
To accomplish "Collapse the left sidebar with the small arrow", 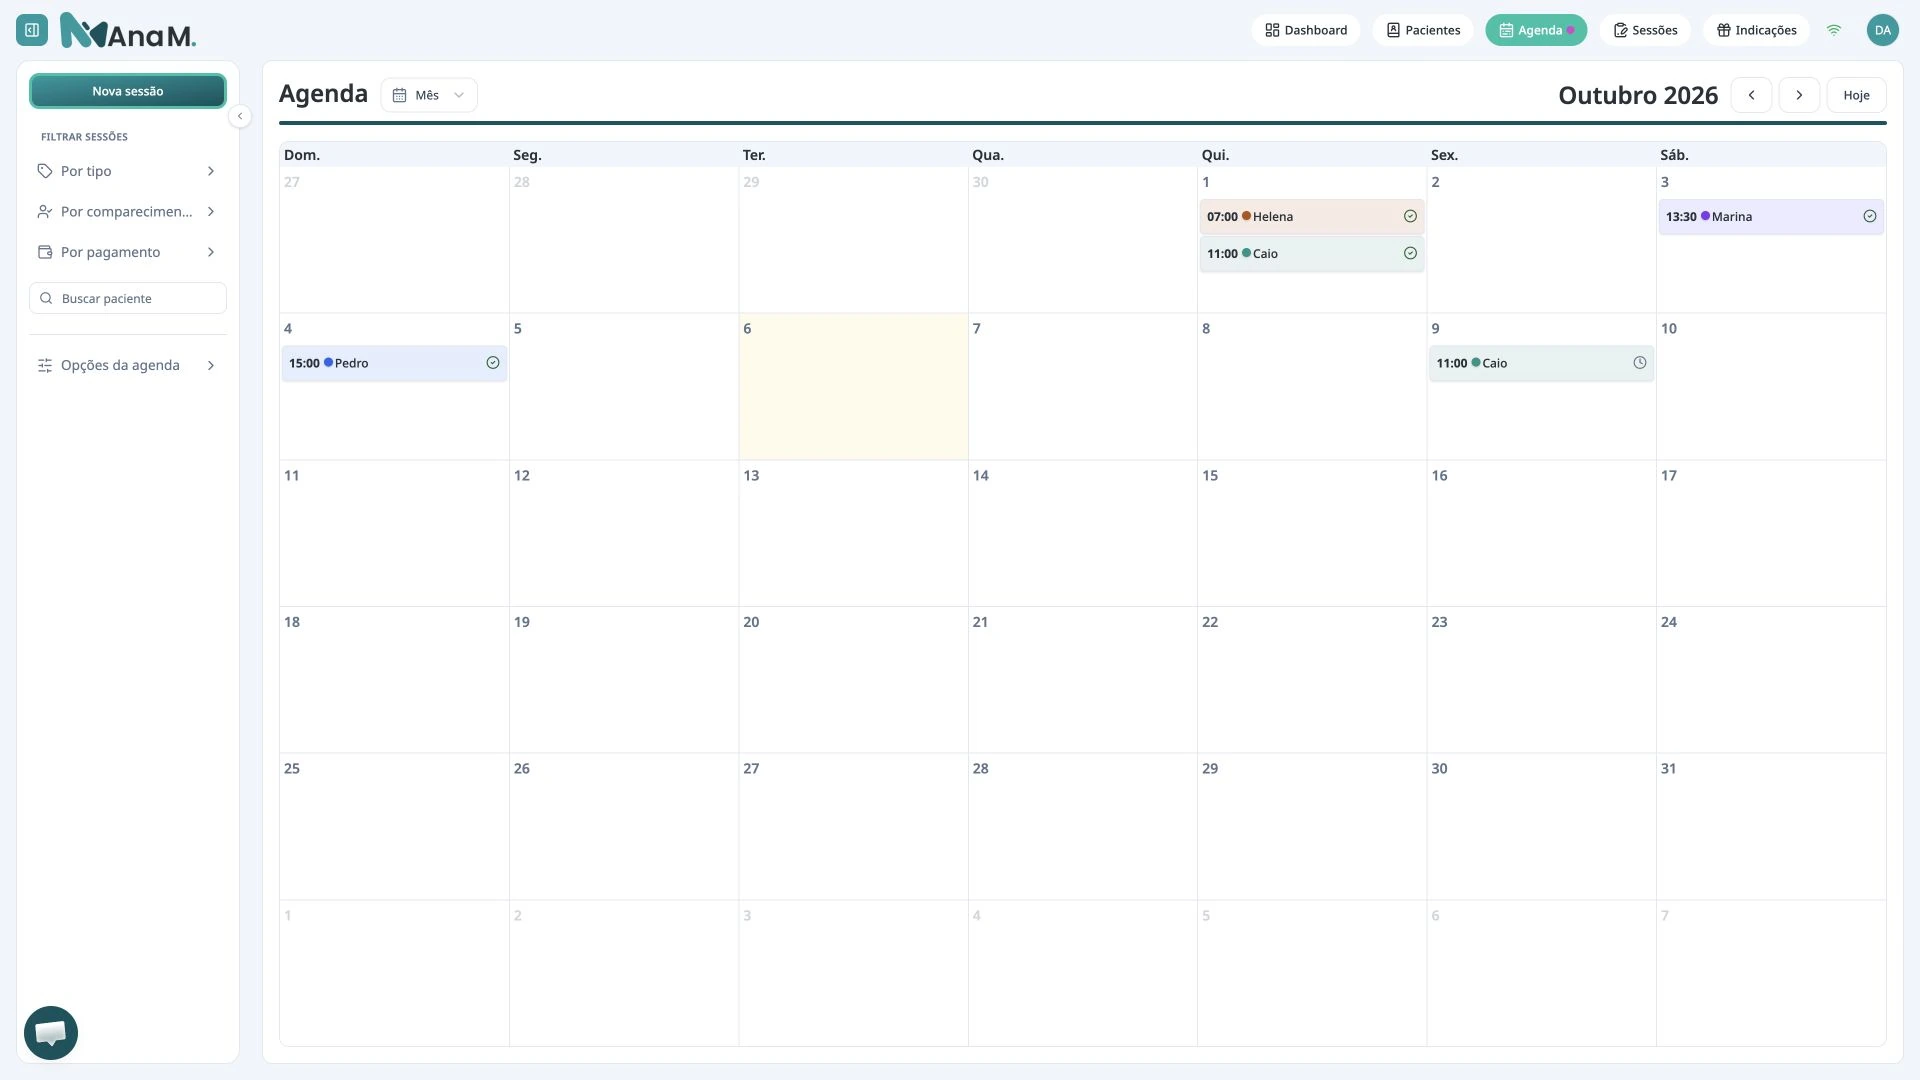I will tap(240, 117).
